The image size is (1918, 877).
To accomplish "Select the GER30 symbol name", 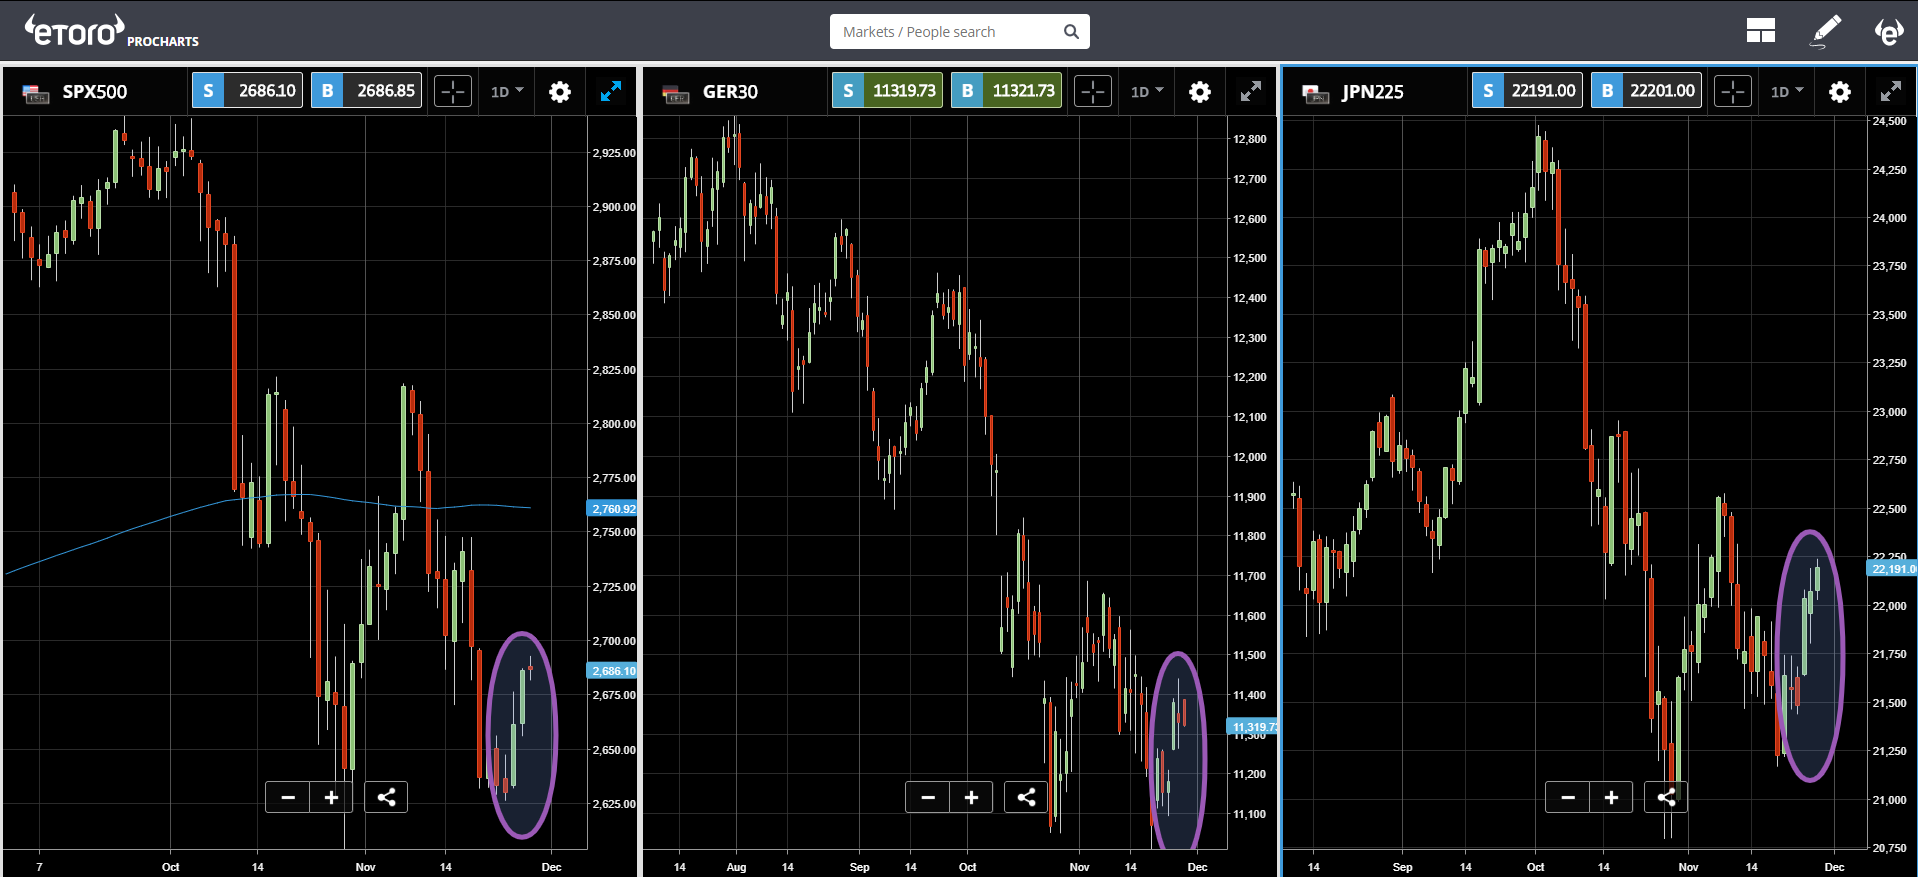I will tap(730, 92).
